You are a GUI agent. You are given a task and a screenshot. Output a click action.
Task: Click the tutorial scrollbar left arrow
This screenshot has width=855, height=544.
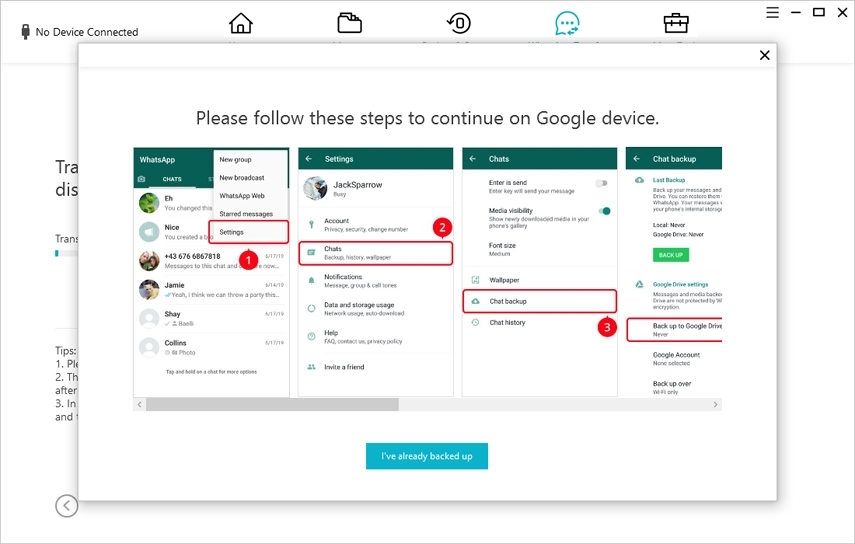coord(140,404)
